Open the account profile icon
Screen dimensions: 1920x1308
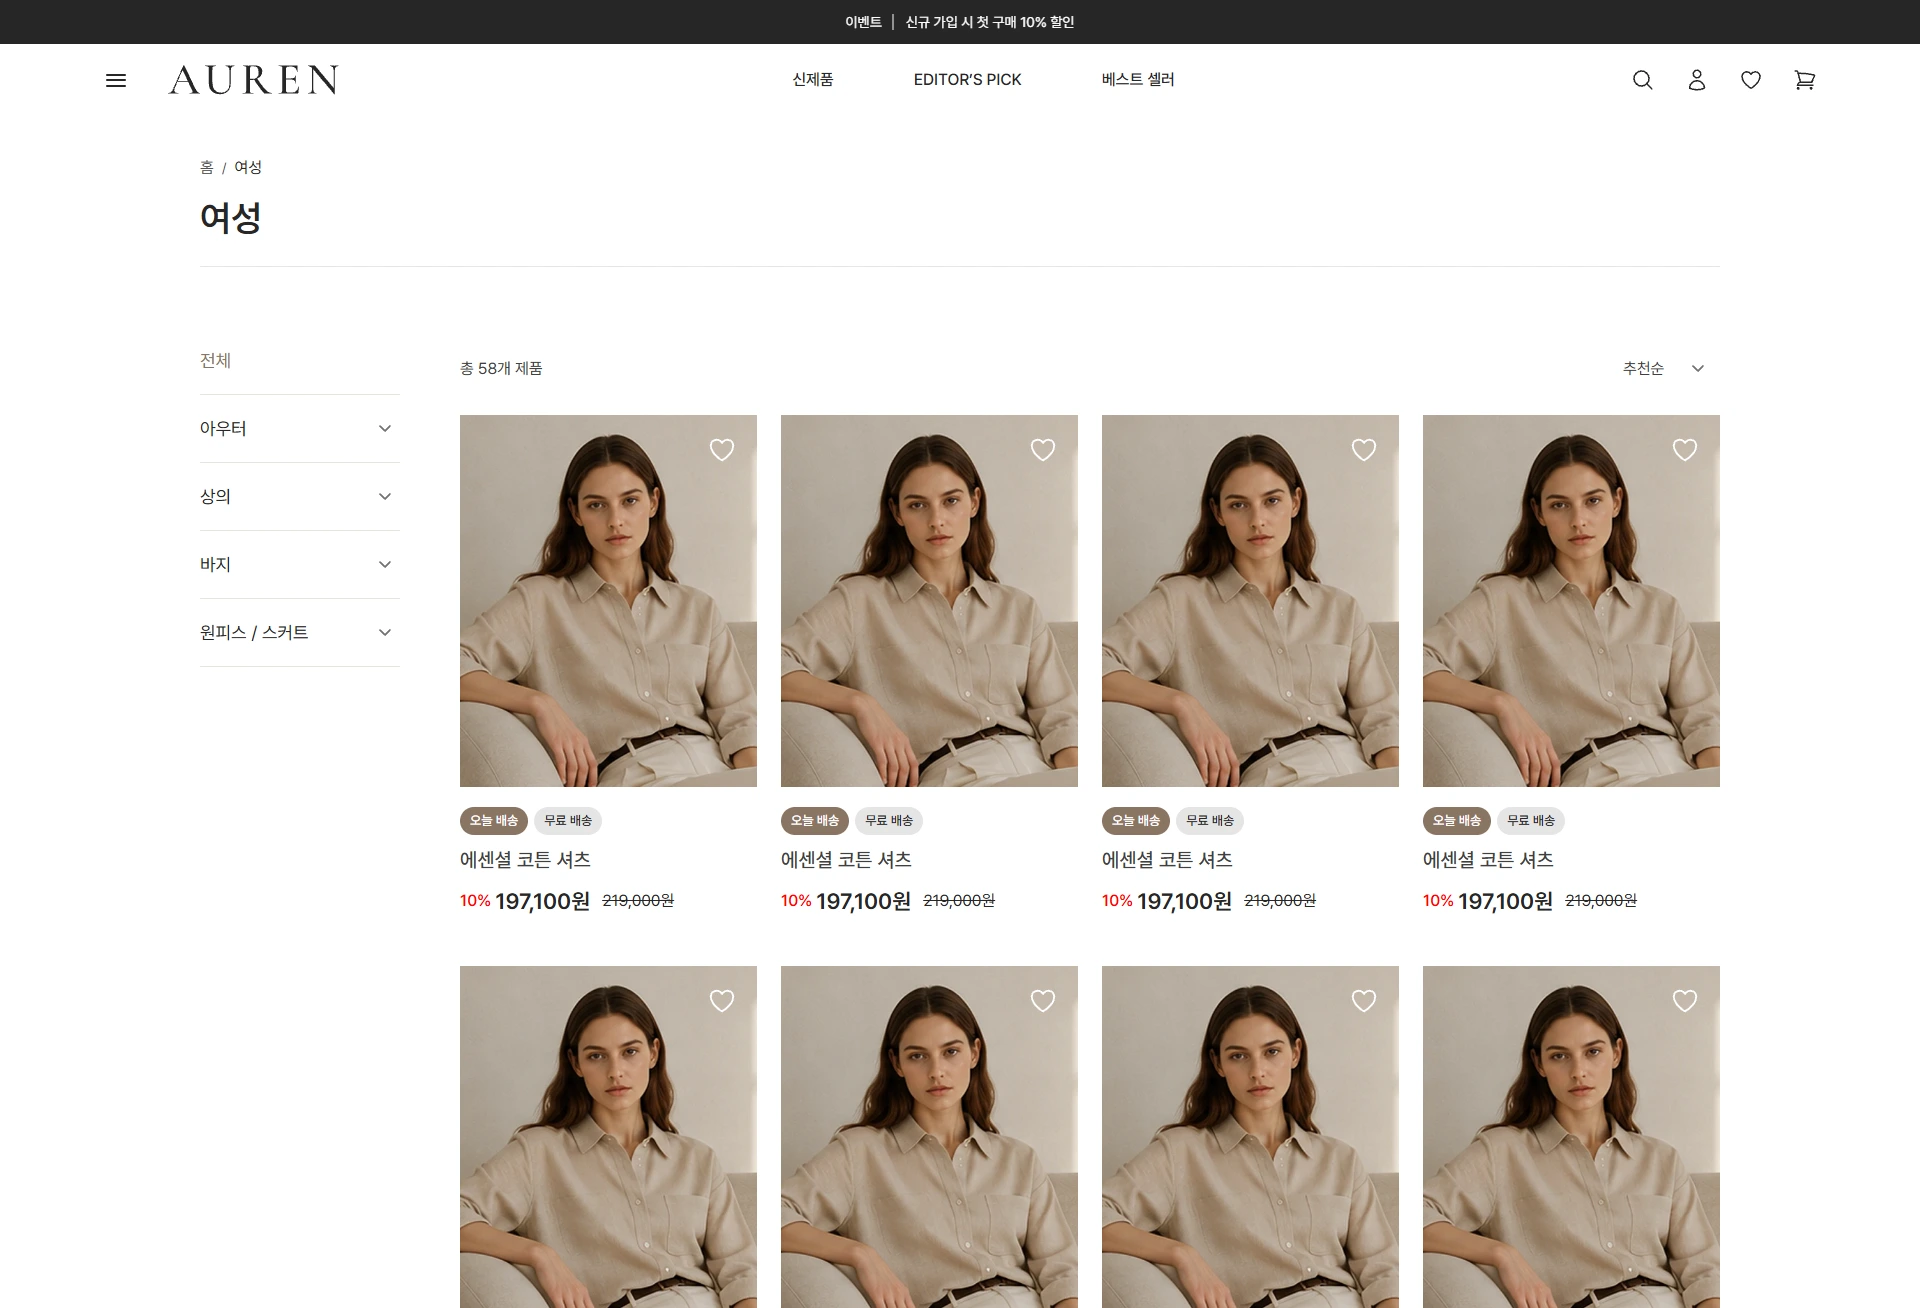1697,80
